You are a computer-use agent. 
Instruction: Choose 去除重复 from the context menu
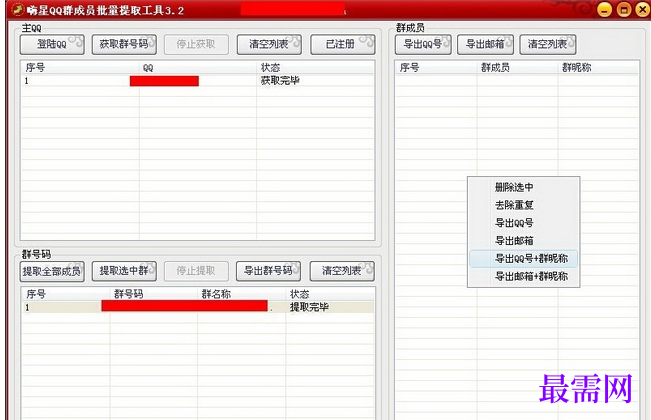(x=523, y=205)
